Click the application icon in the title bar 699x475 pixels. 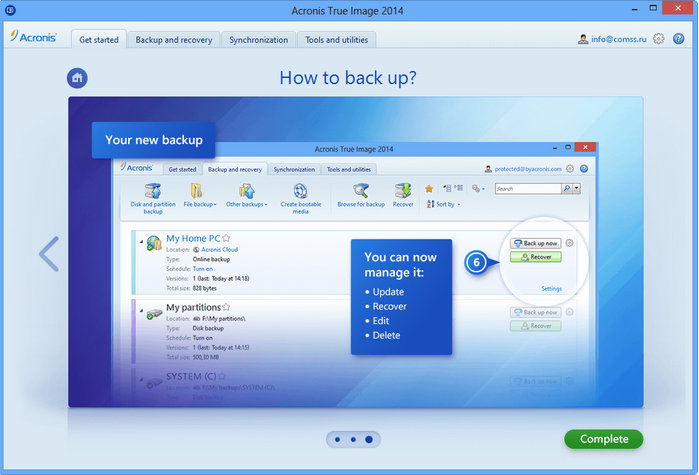point(10,9)
